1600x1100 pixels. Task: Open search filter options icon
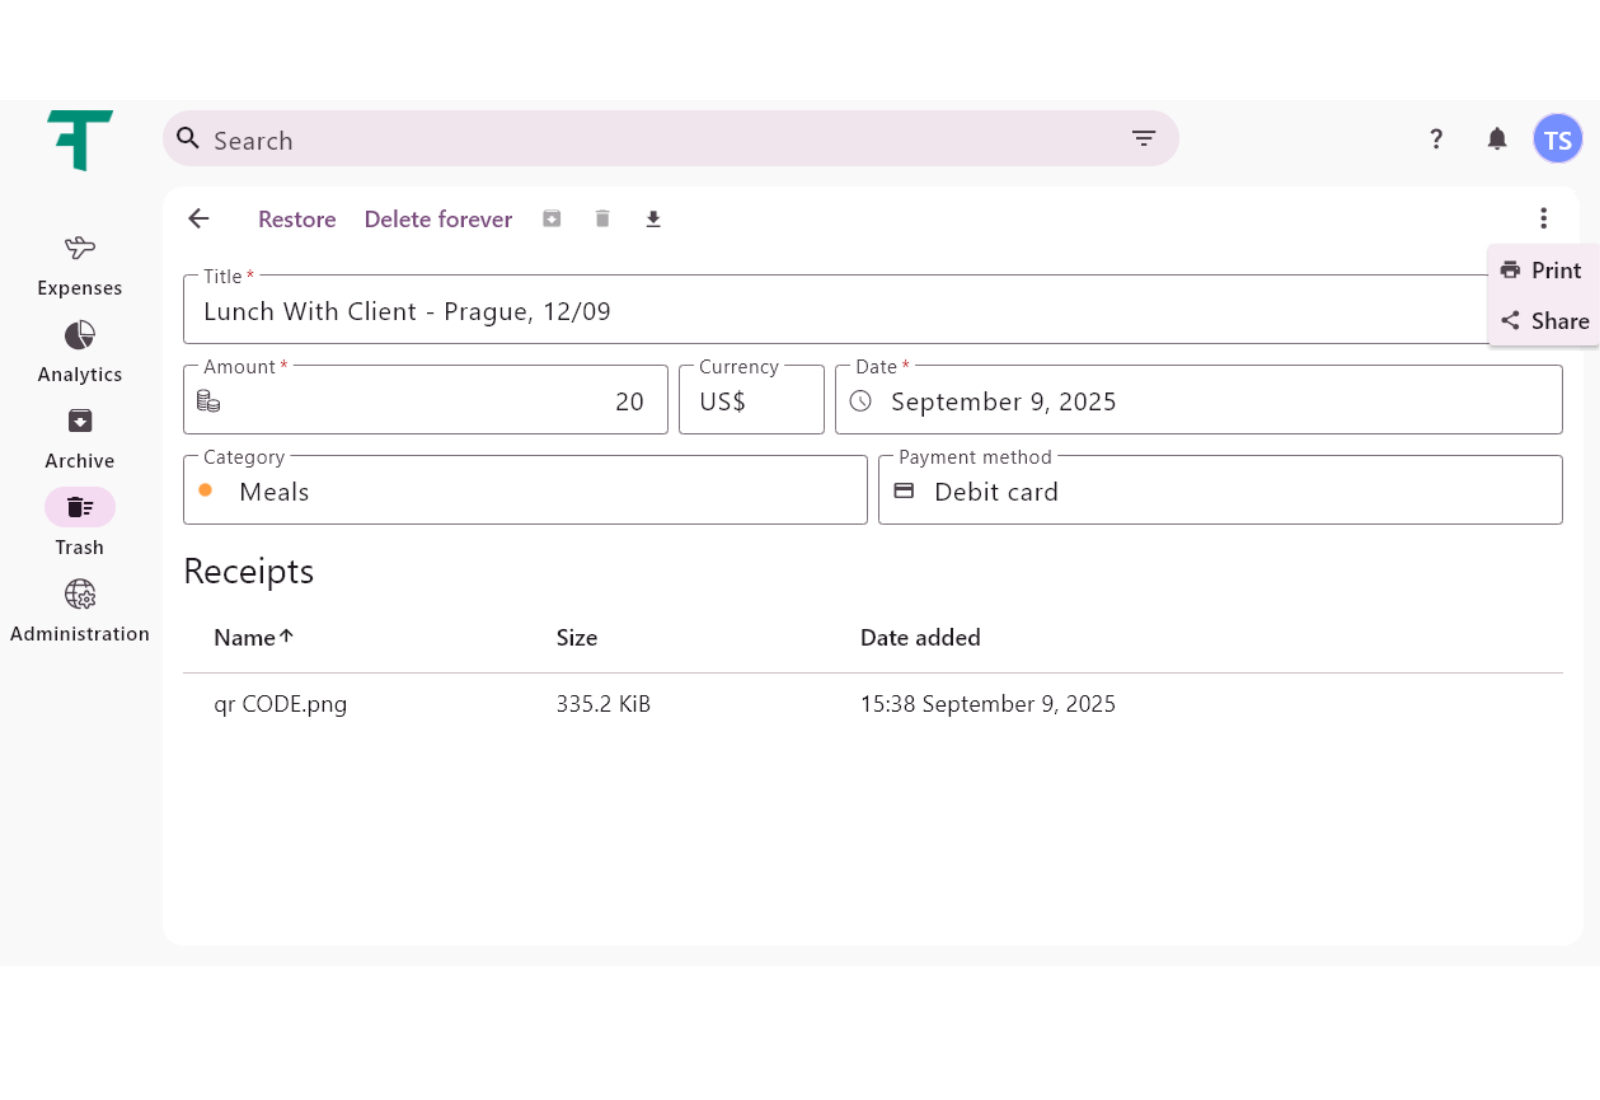coord(1143,139)
